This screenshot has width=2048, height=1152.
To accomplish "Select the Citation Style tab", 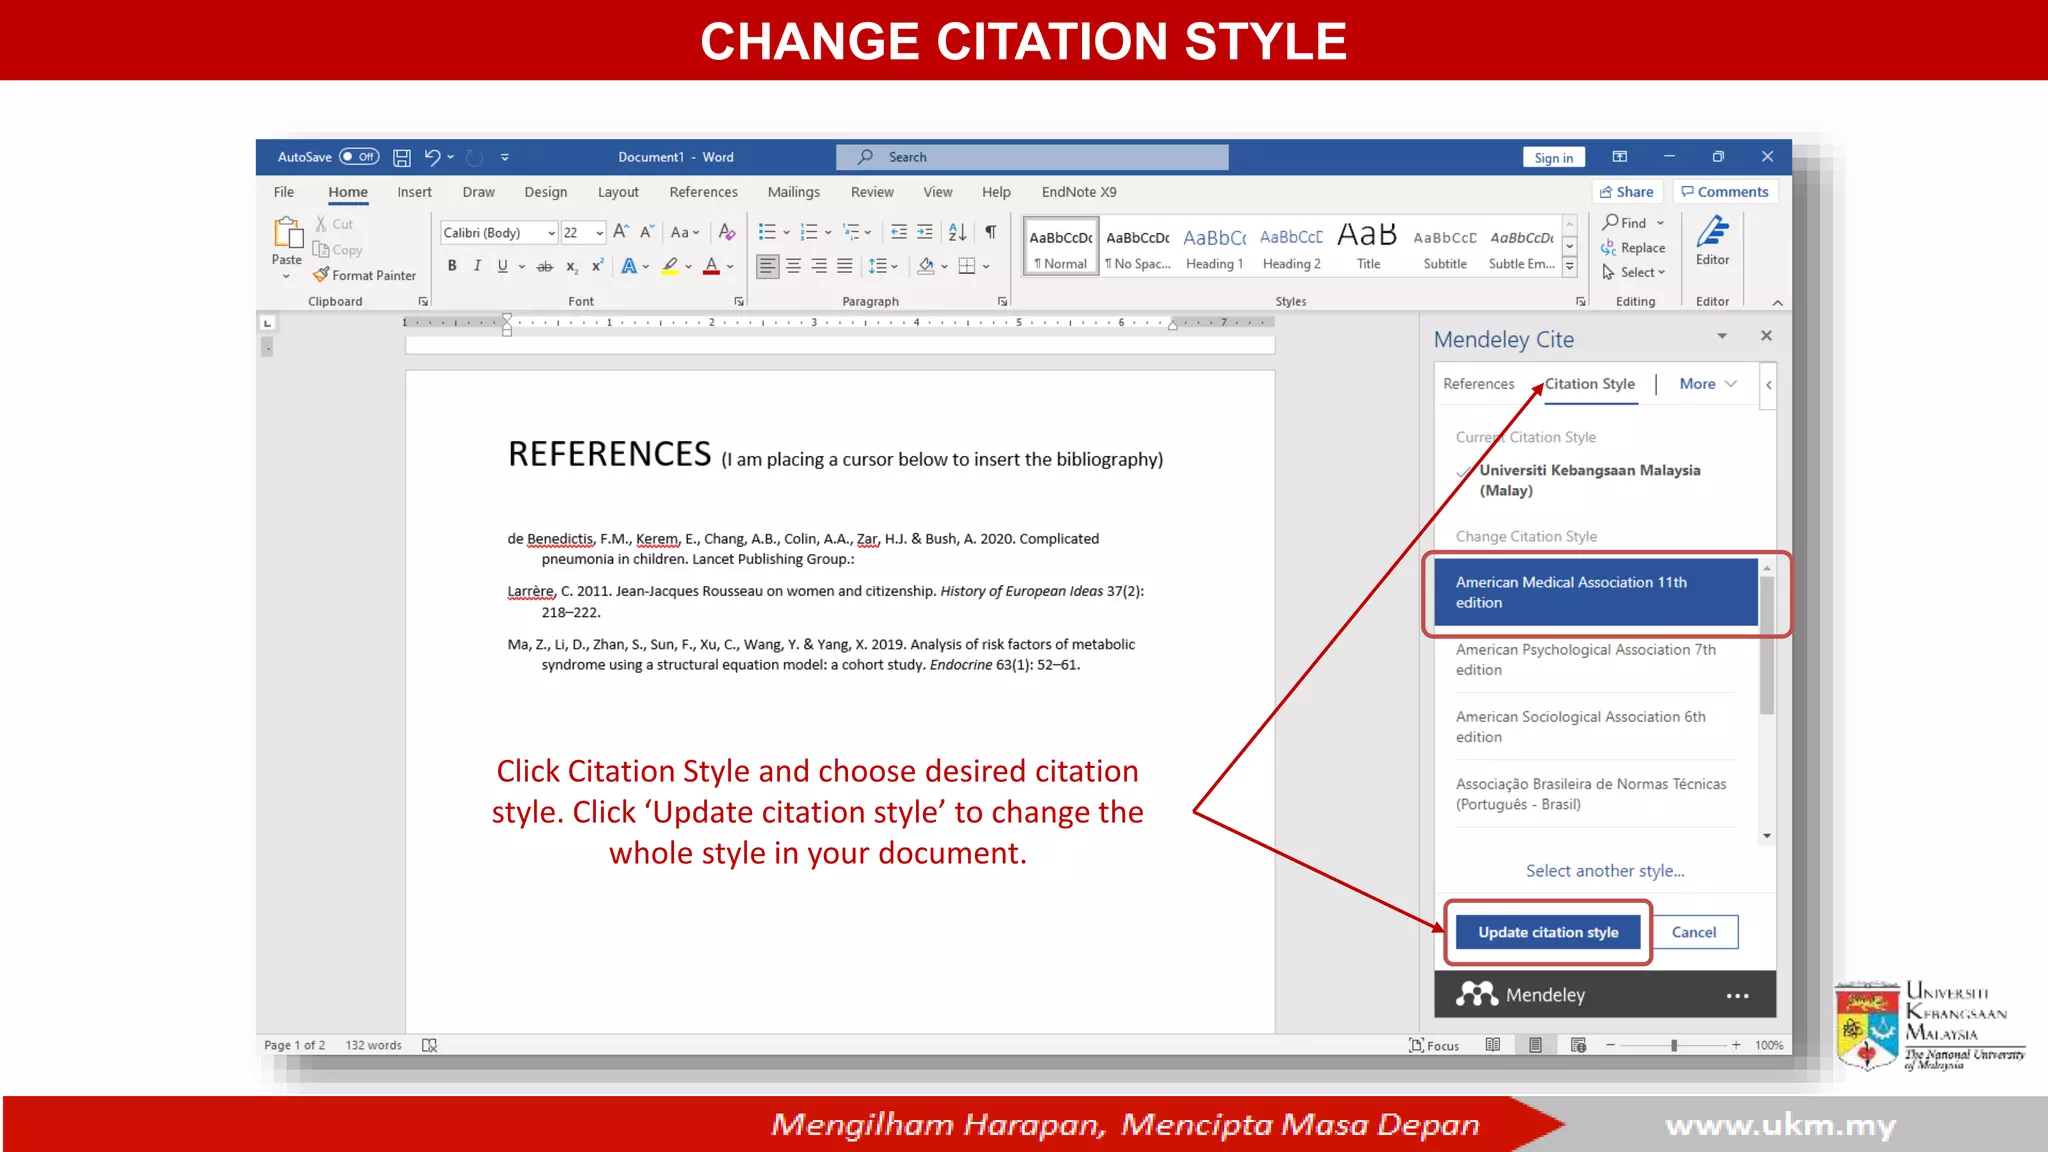I will click(x=1590, y=384).
